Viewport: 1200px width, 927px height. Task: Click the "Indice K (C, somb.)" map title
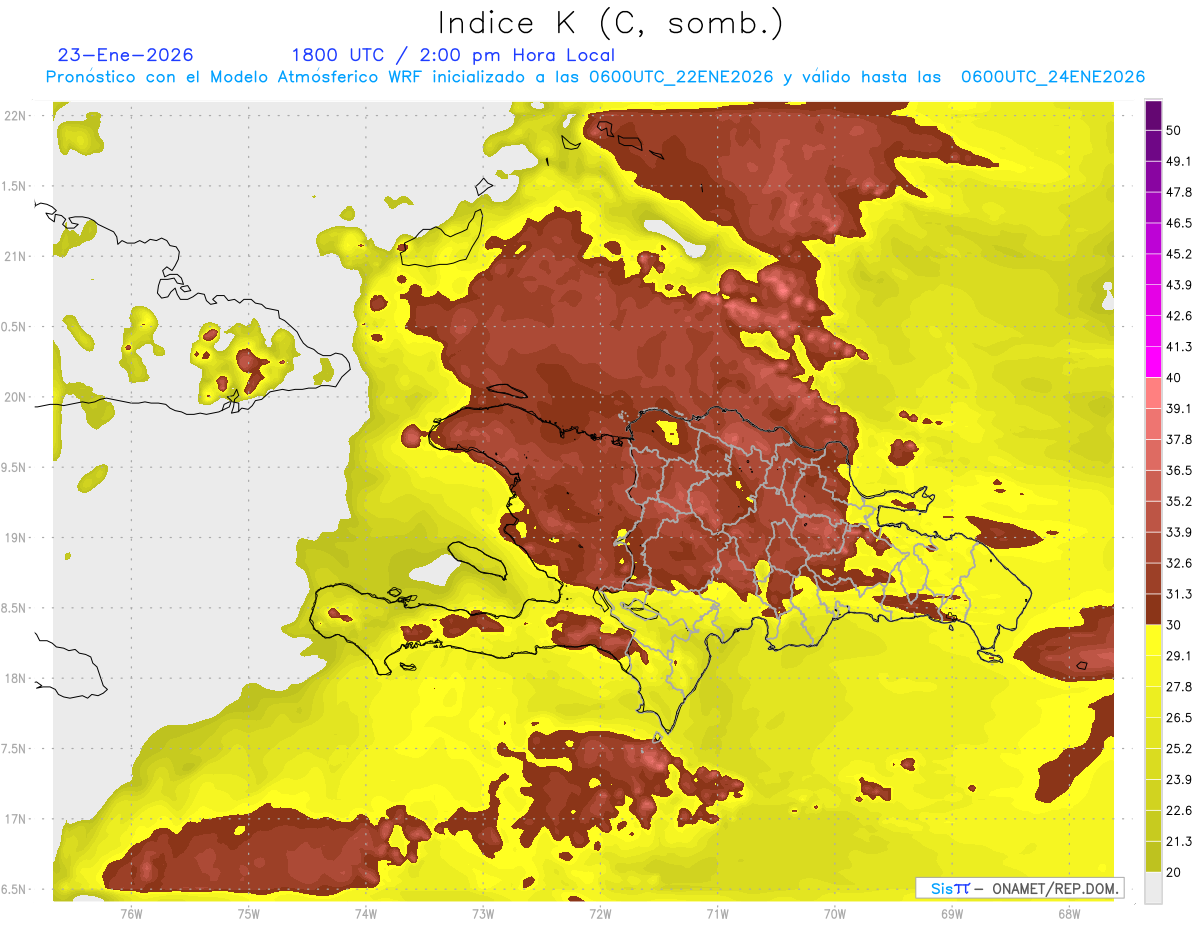(x=610, y=24)
